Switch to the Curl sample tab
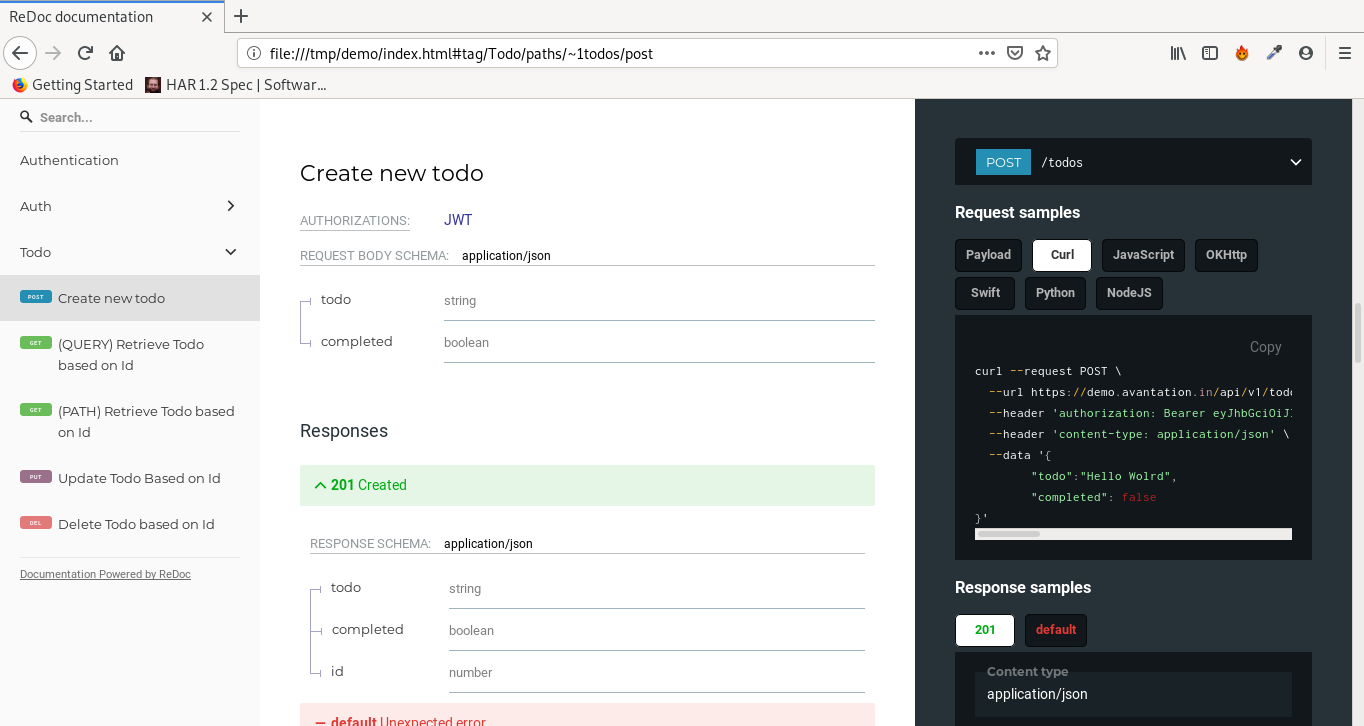This screenshot has width=1364, height=726. click(x=1062, y=255)
